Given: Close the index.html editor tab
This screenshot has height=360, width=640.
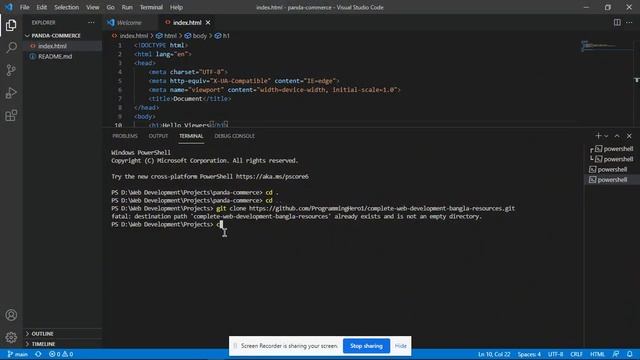Looking at the screenshot, I should tap(208, 22).
